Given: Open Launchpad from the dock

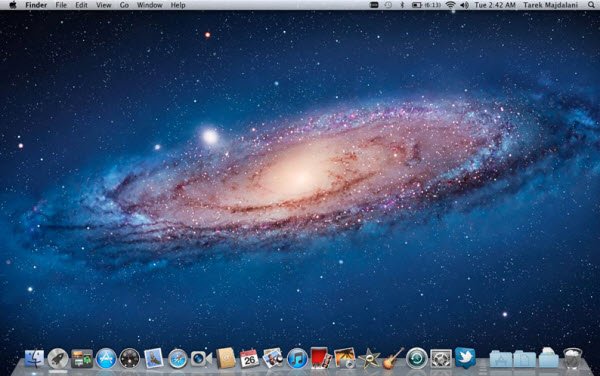Looking at the screenshot, I should 58,359.
